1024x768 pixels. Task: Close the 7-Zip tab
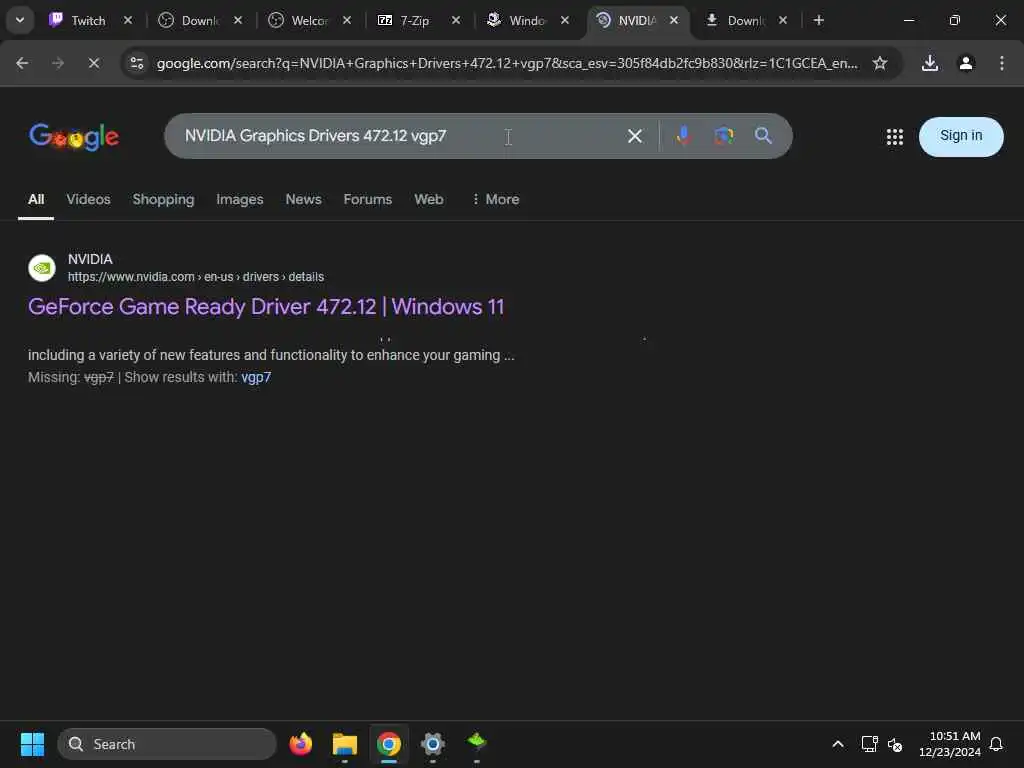pyautogui.click(x=456, y=20)
